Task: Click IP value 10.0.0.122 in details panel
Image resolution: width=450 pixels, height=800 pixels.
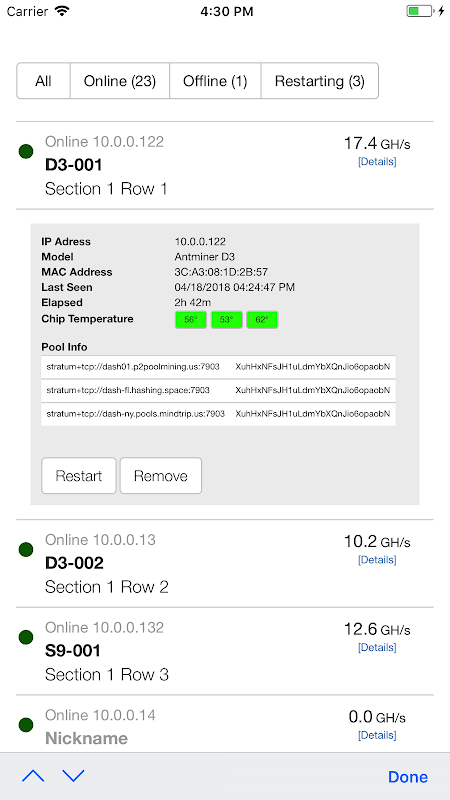Action: tap(200, 241)
